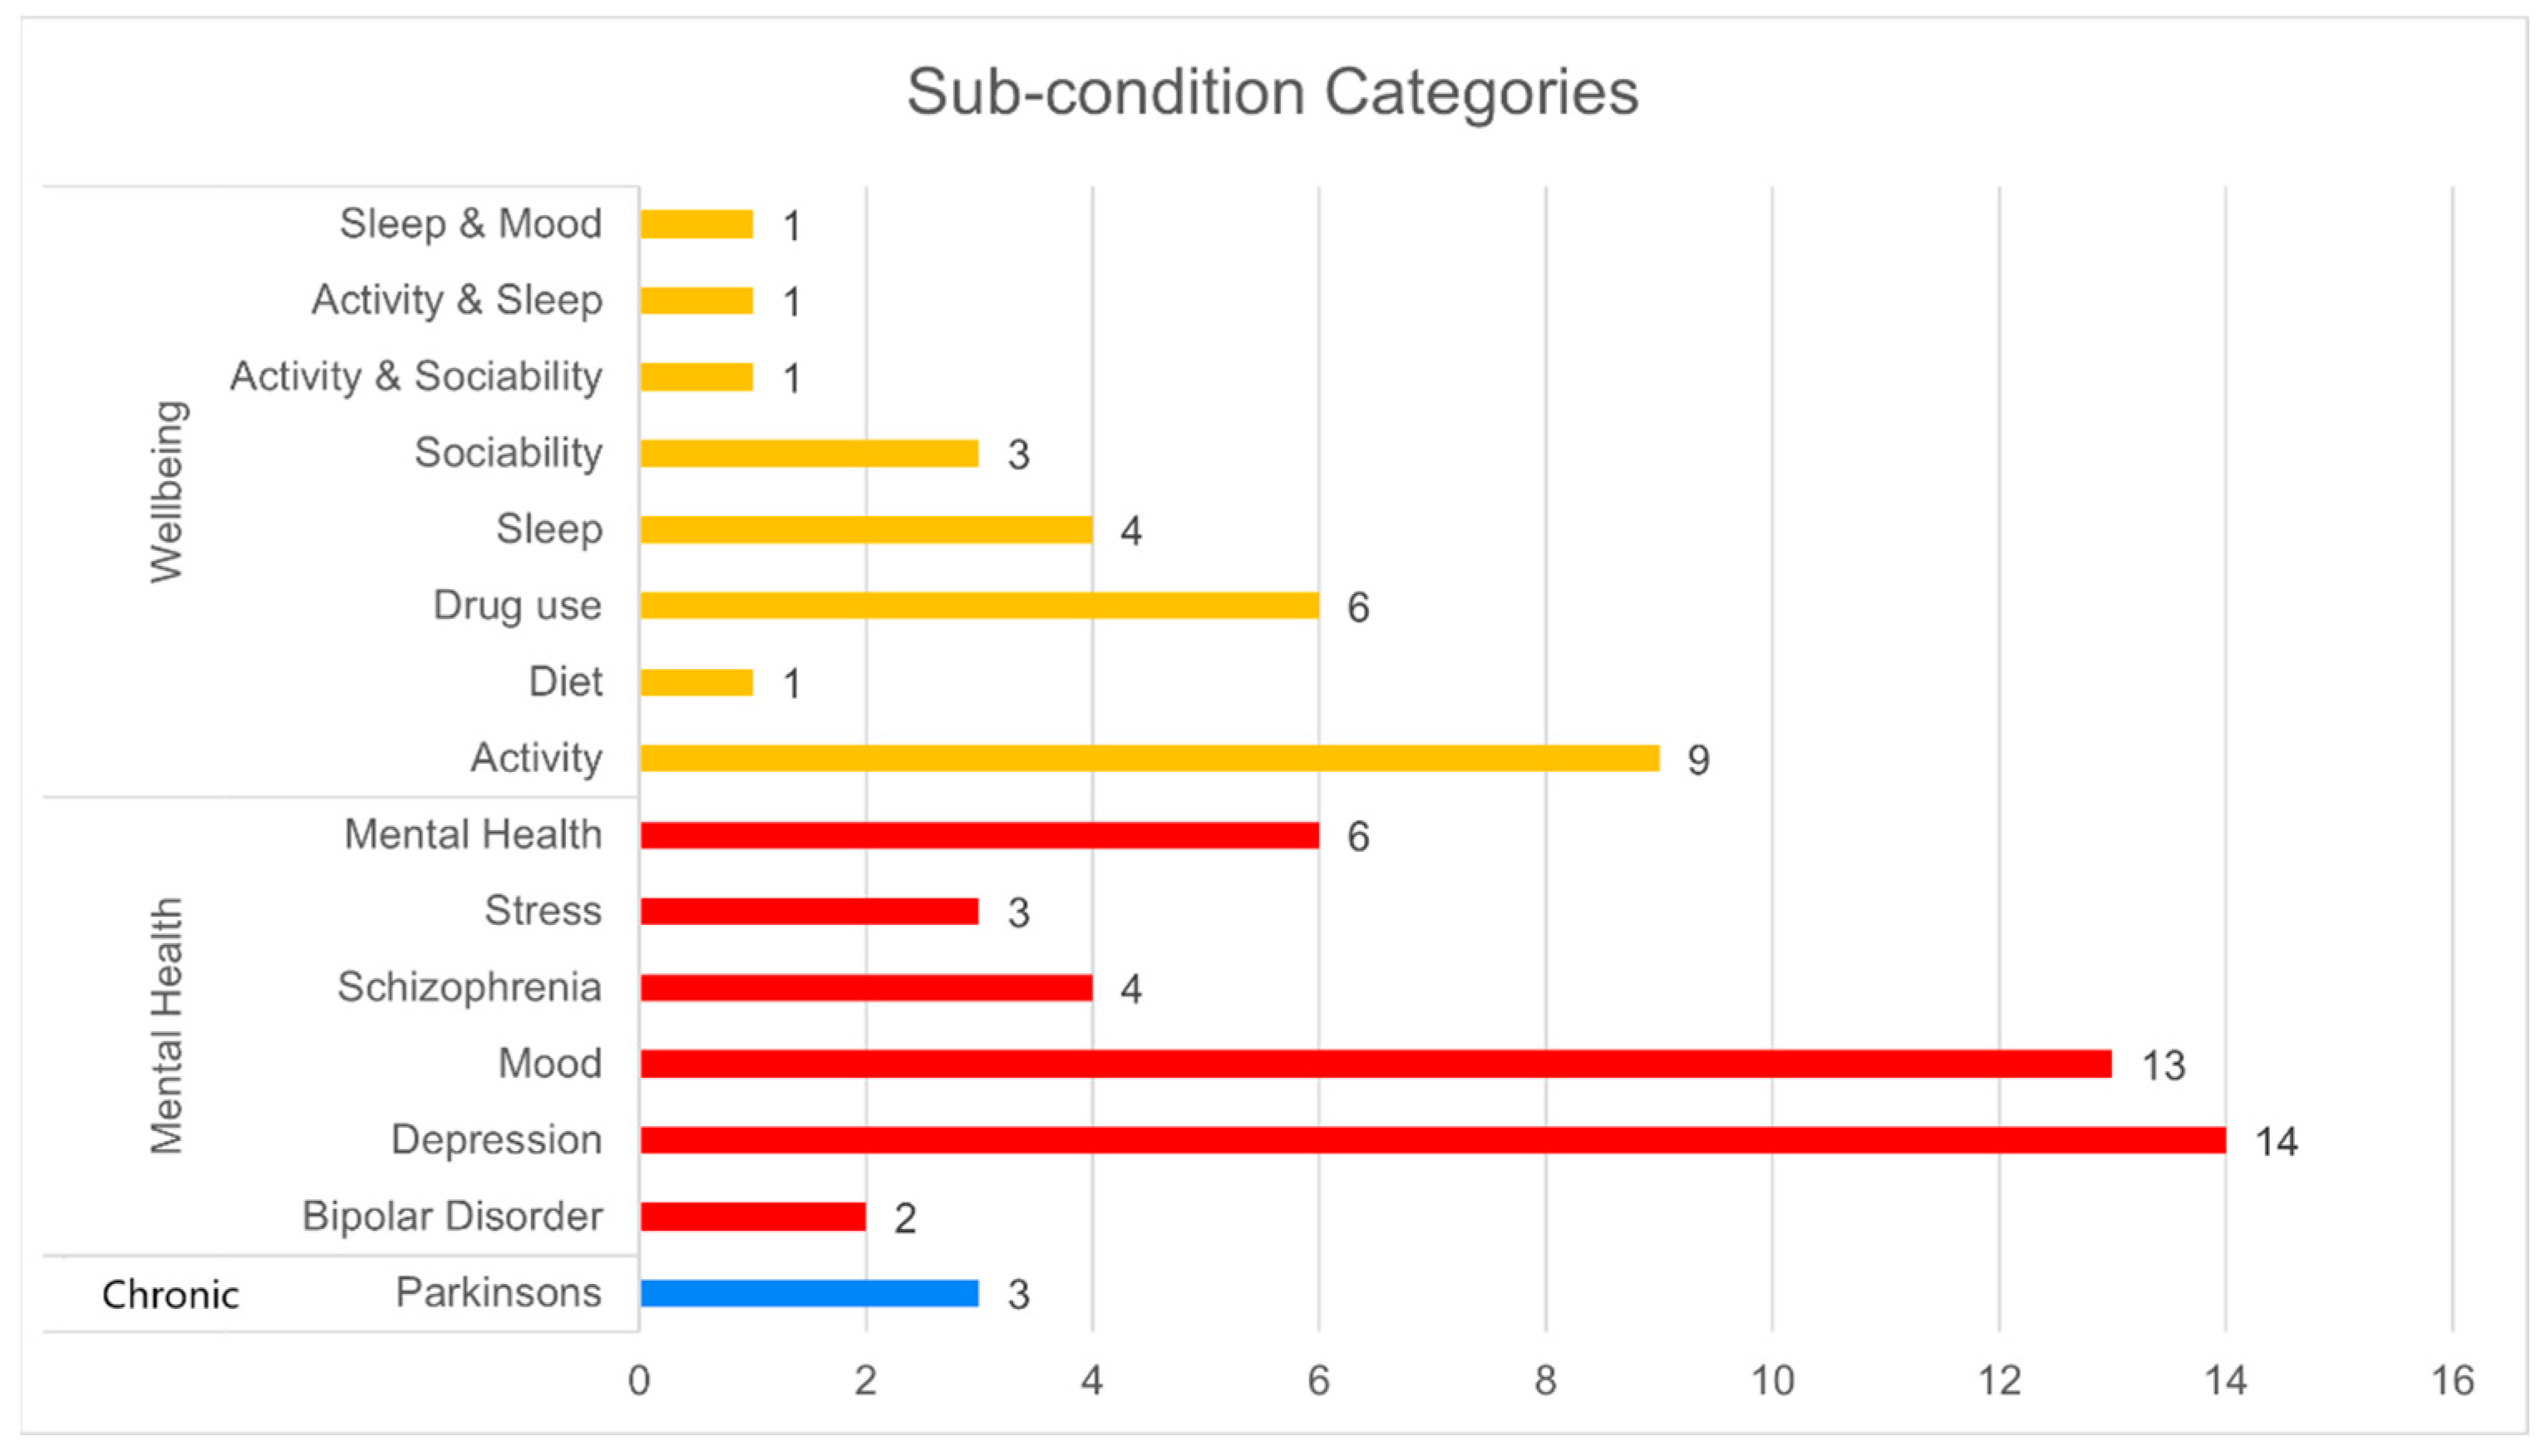Select the yellow Sleep bar
The height and width of the screenshot is (1456, 2546).
point(867,530)
